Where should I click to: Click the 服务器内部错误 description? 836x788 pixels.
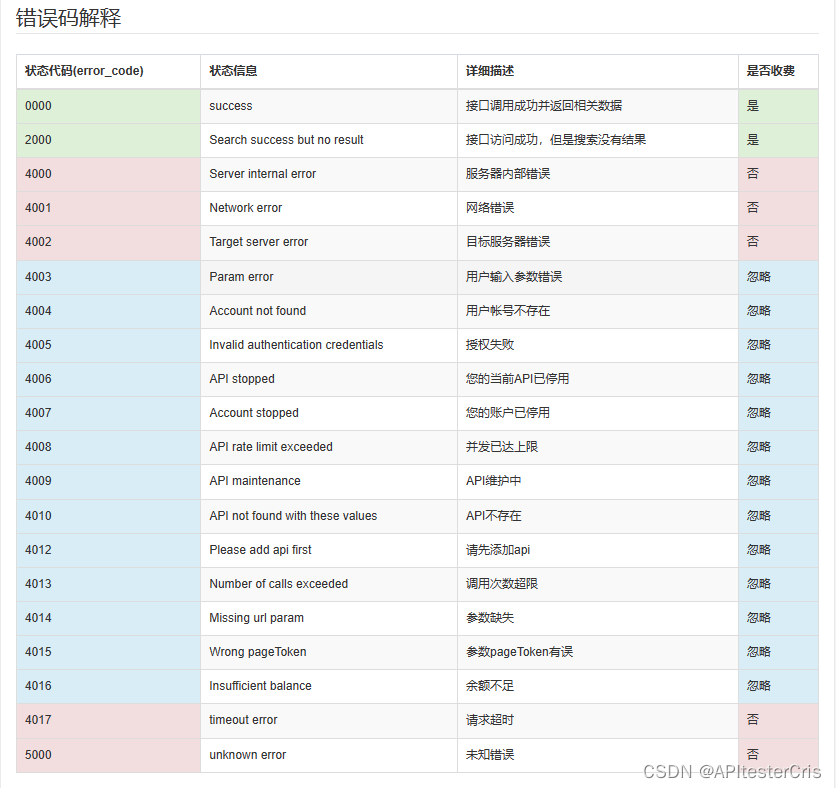point(508,174)
